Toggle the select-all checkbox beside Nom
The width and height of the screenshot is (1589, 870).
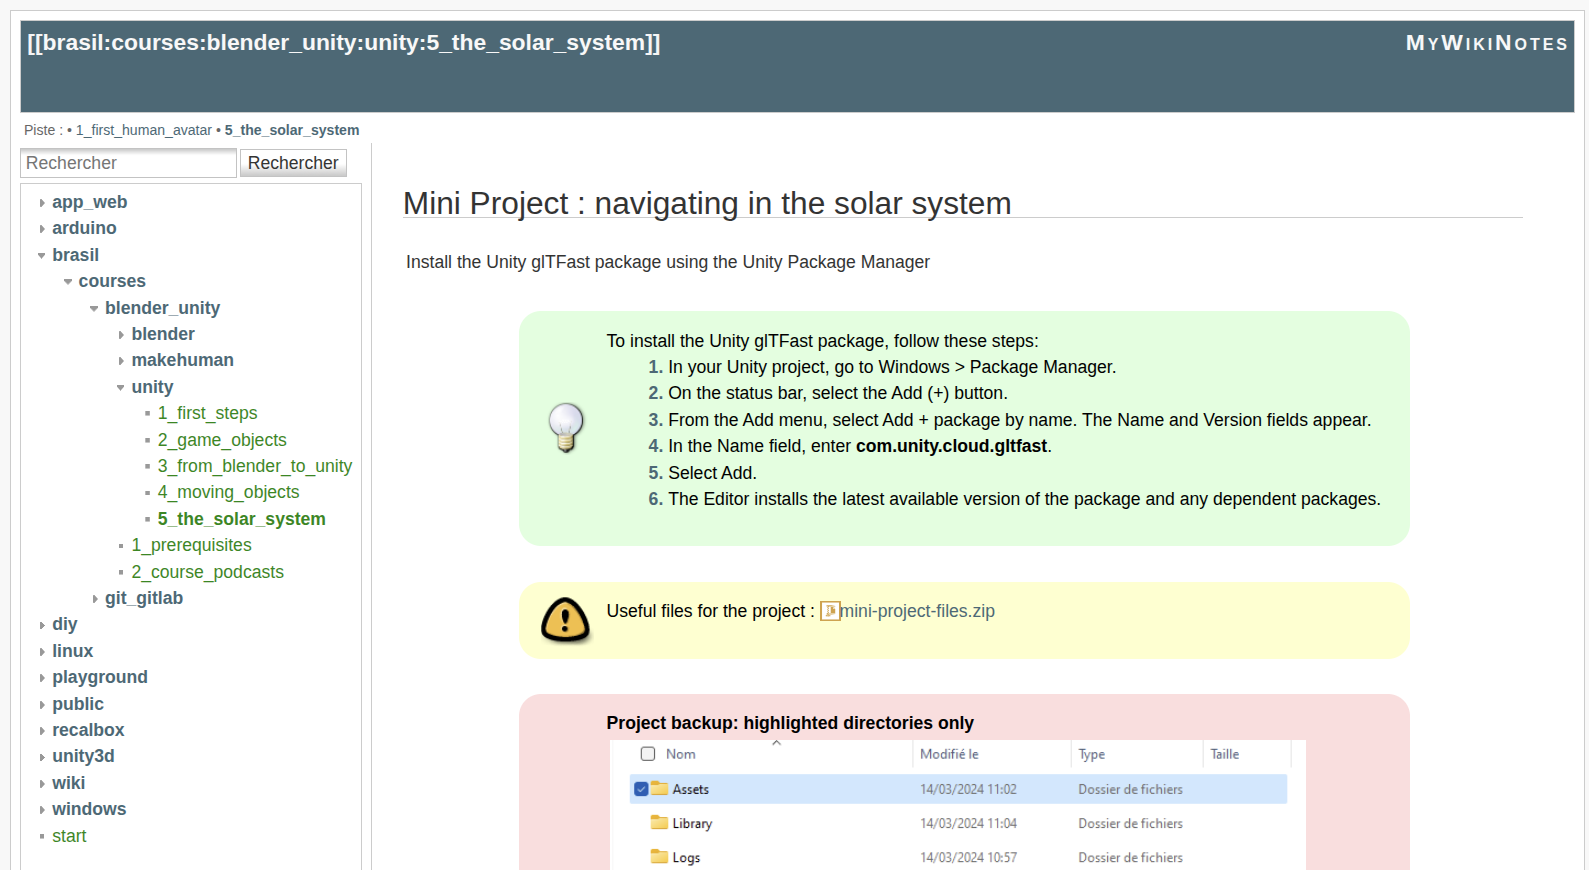(x=648, y=754)
